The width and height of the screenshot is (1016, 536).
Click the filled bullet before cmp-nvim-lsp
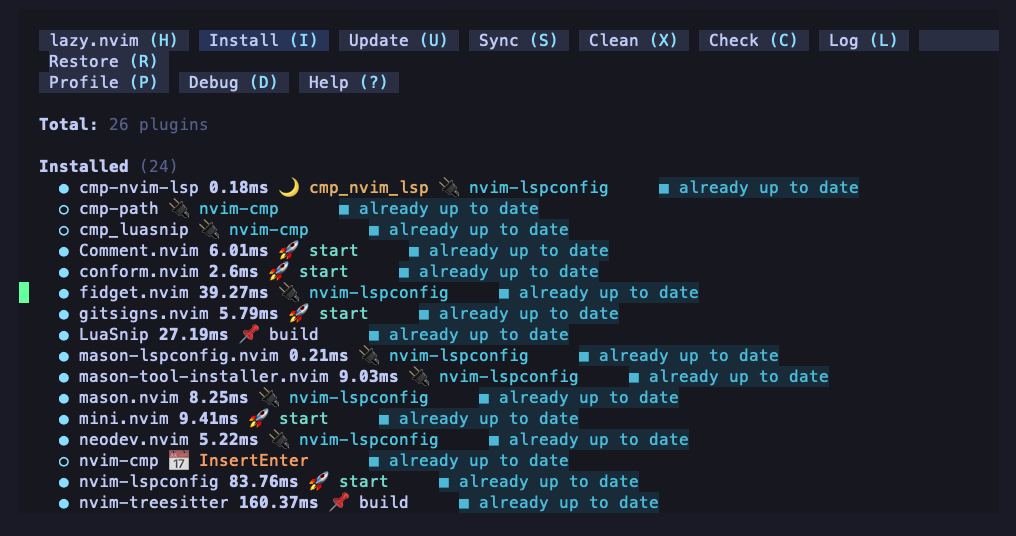click(64, 189)
